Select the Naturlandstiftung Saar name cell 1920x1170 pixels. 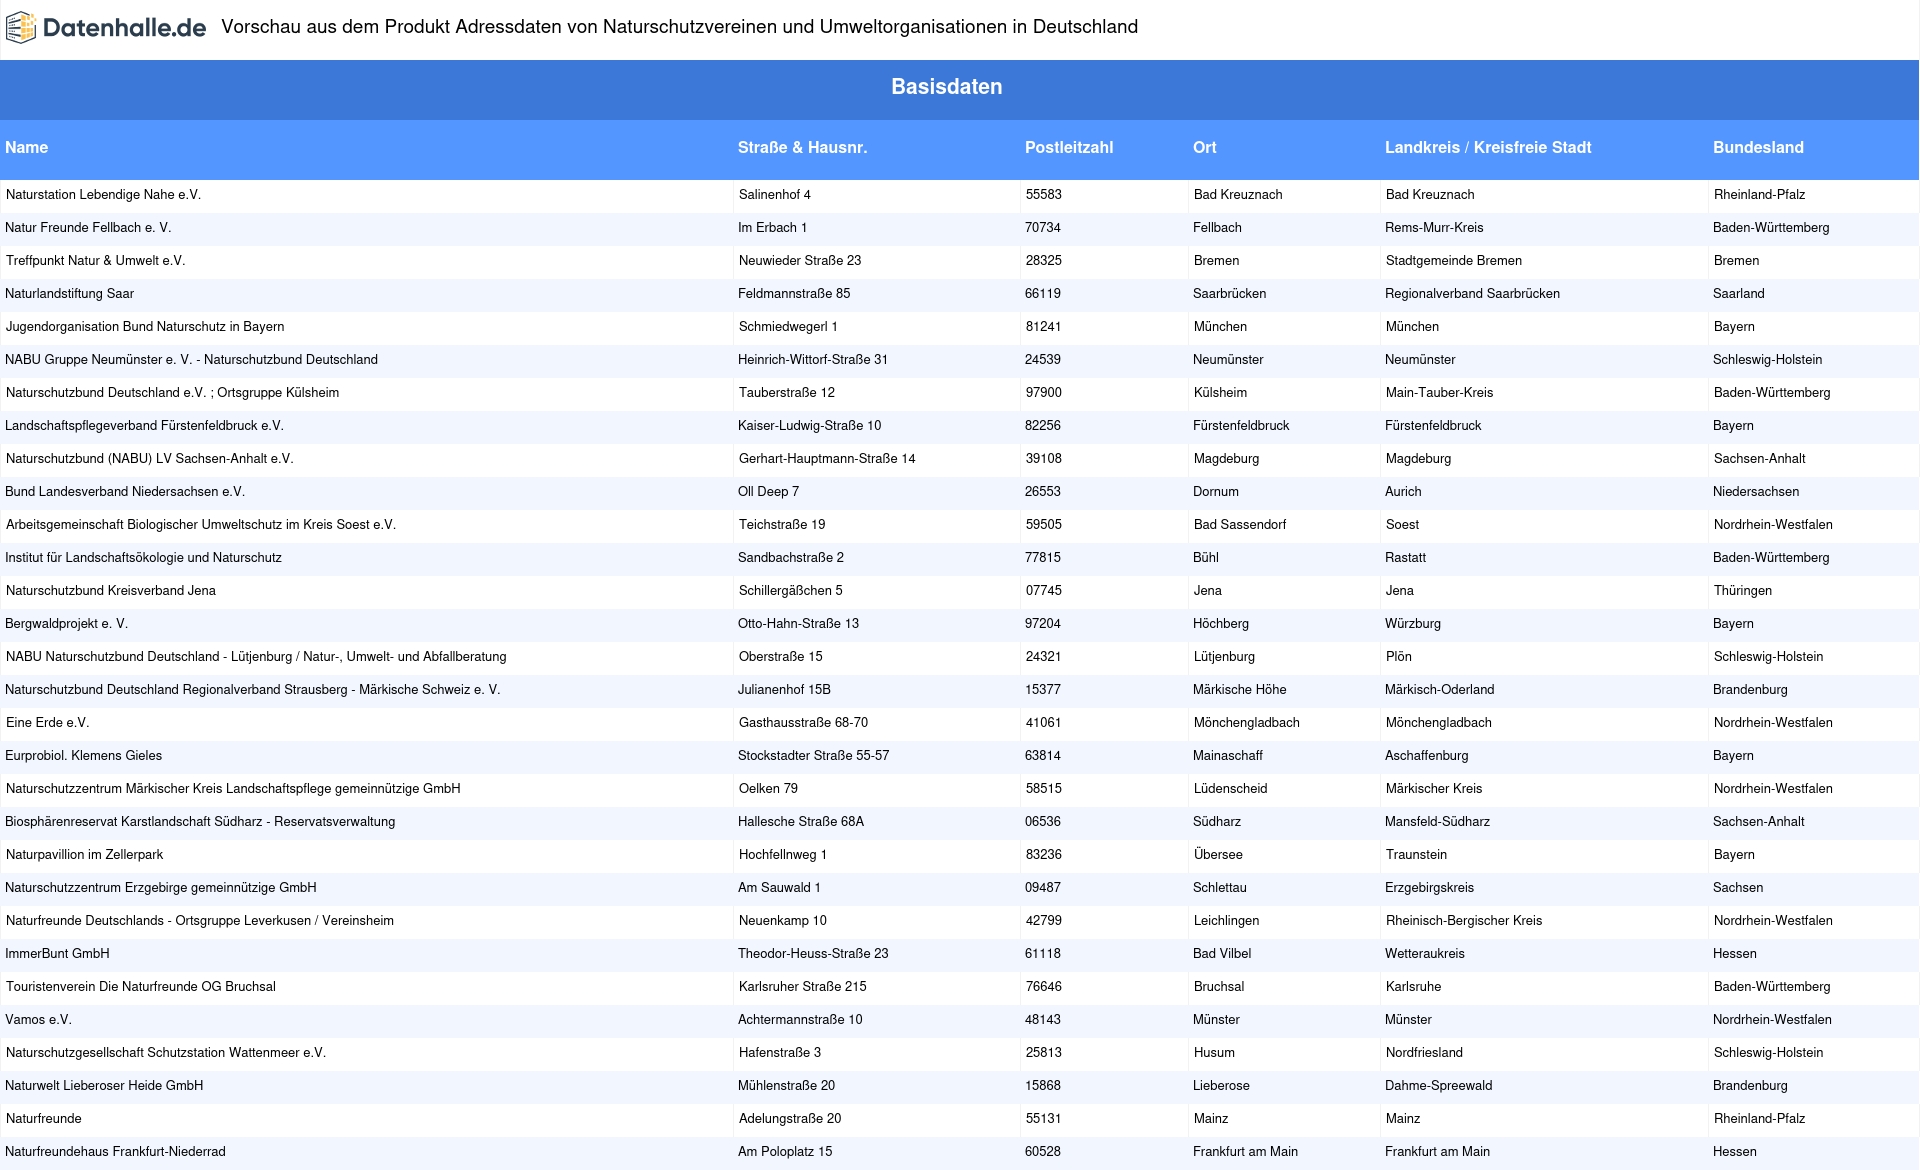(x=69, y=294)
